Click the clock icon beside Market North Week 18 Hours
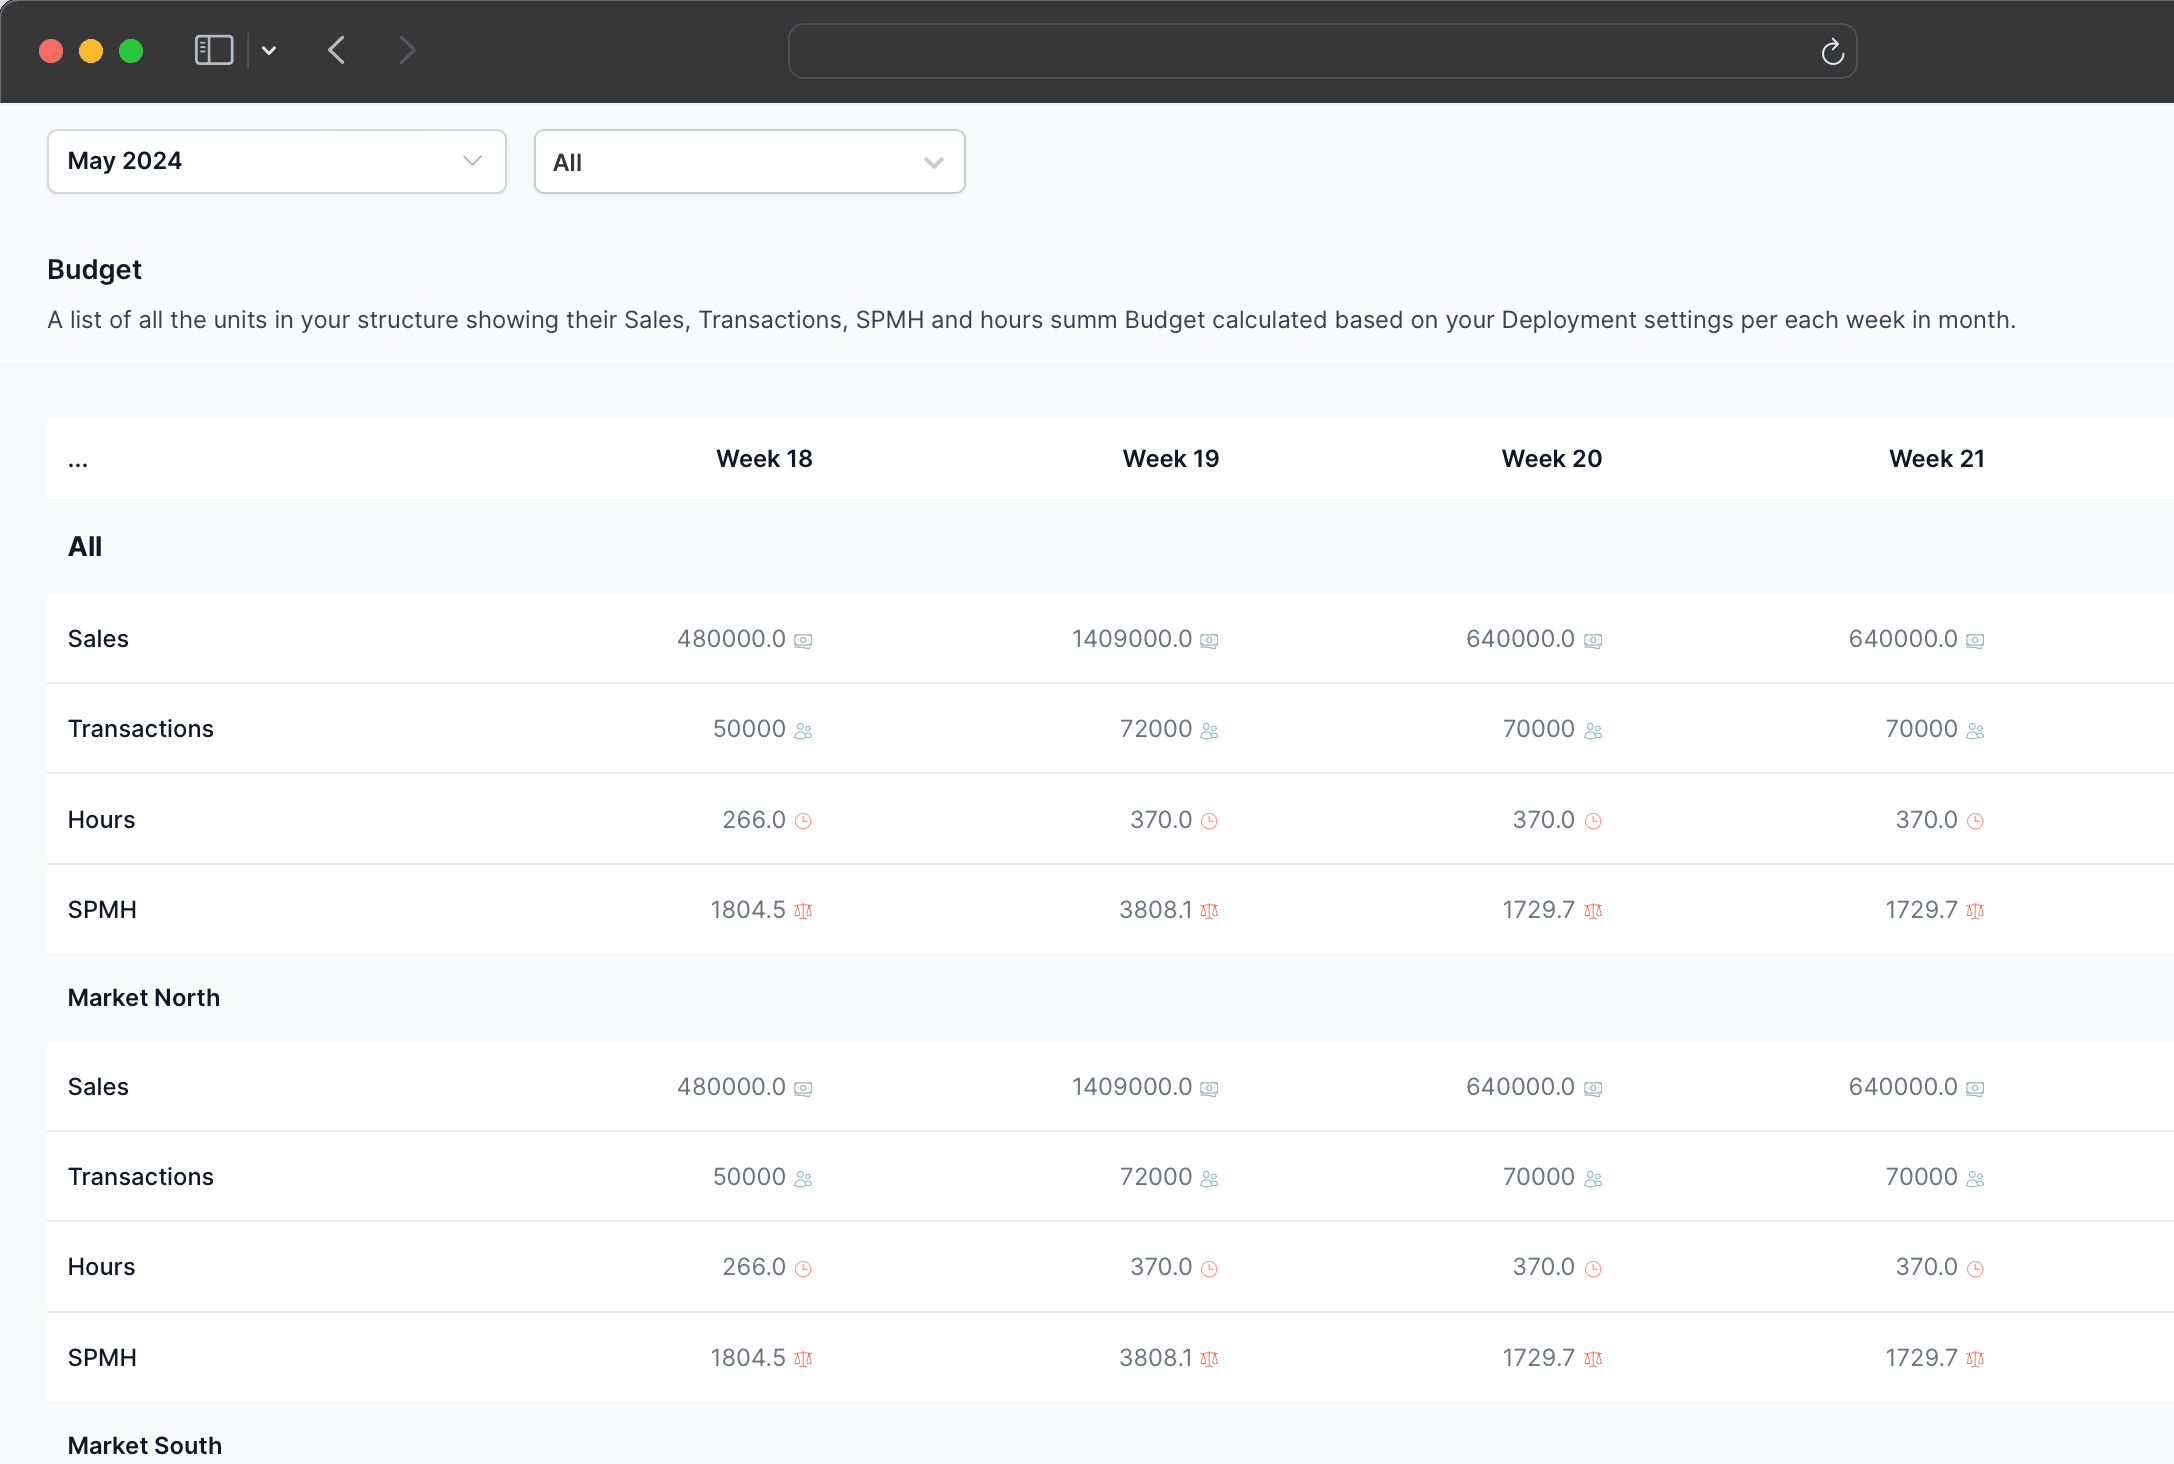 [803, 1269]
